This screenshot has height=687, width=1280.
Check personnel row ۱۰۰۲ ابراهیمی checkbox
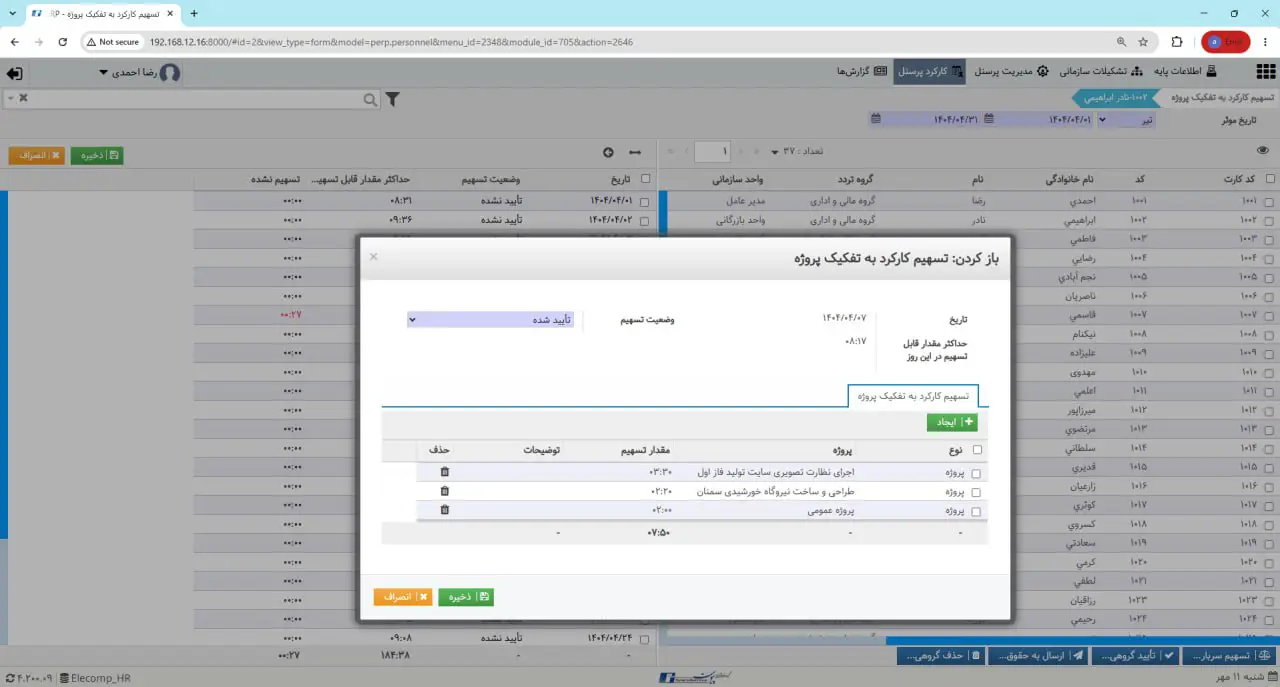point(1269,221)
